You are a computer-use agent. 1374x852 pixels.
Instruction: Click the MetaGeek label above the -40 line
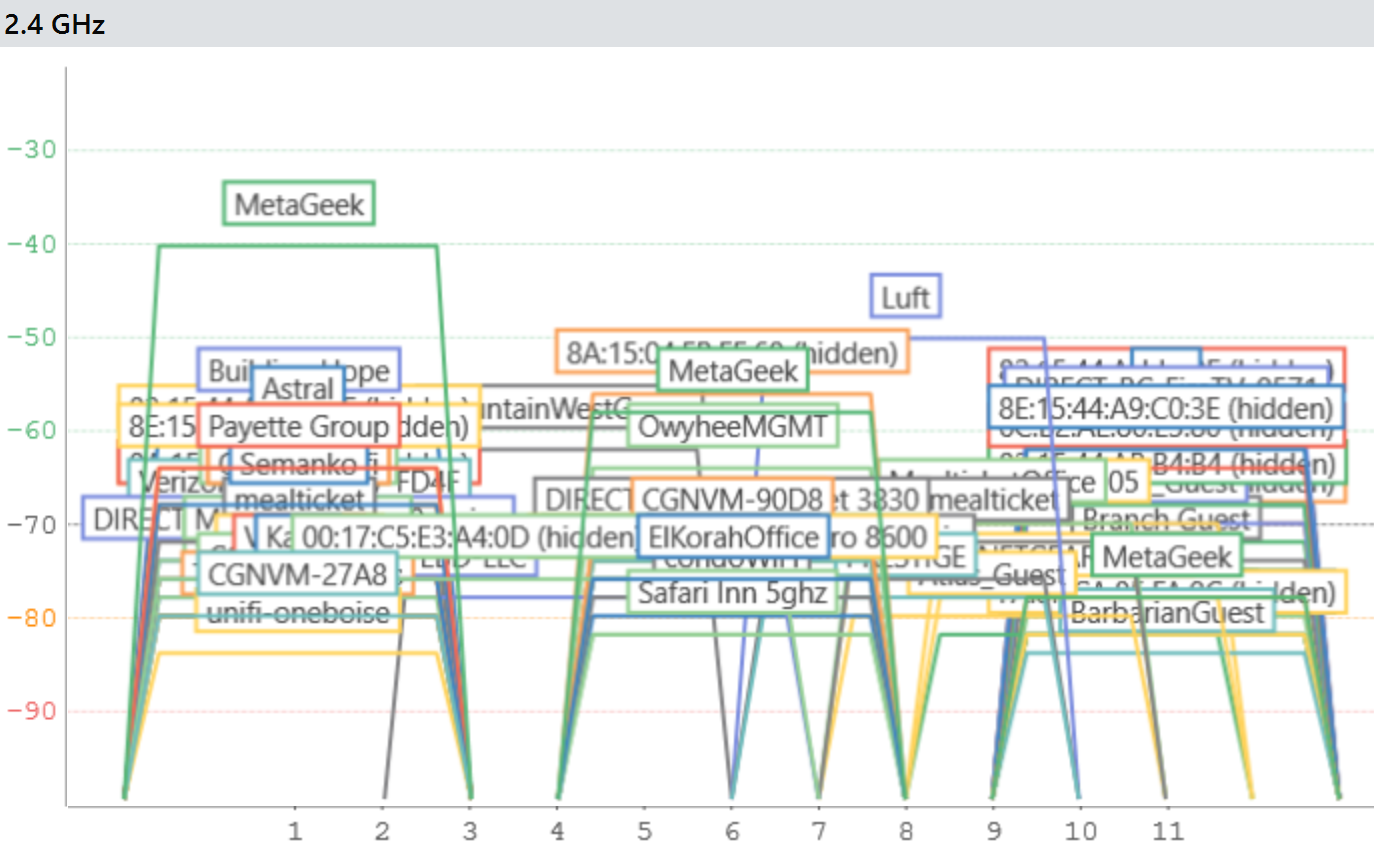(299, 204)
